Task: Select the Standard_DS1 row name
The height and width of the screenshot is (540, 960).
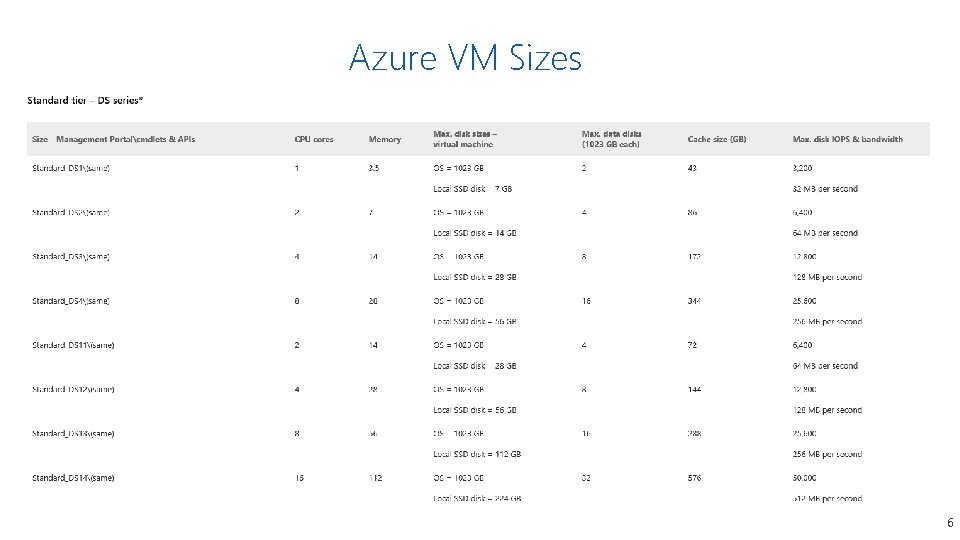Action: 71,168
